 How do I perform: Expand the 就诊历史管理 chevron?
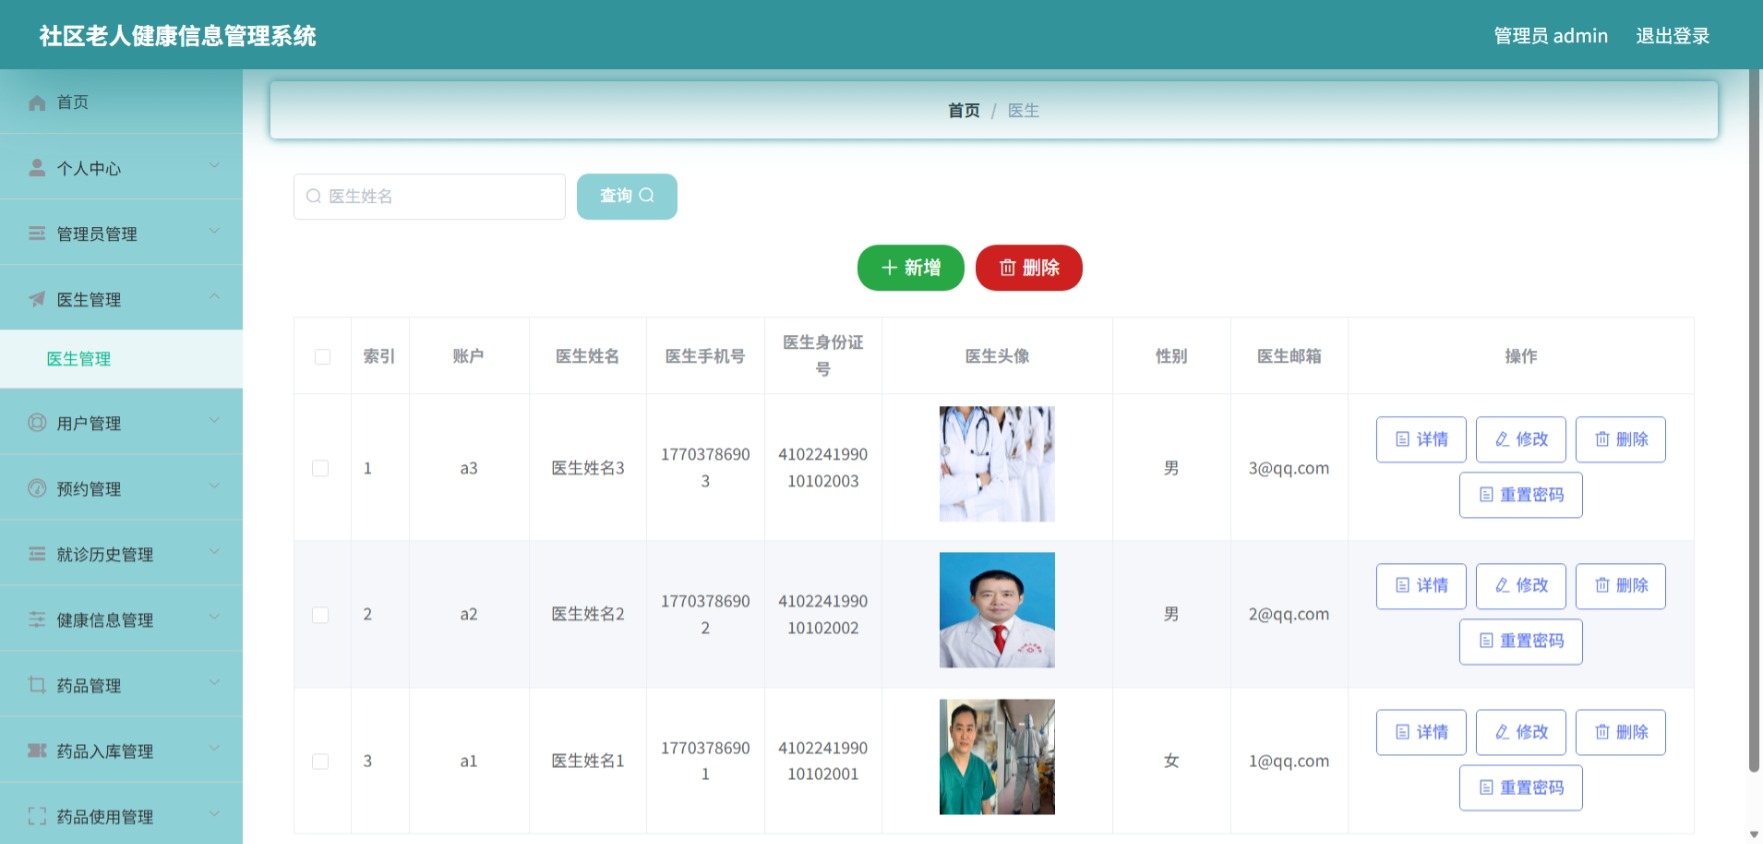pyautogui.click(x=214, y=552)
